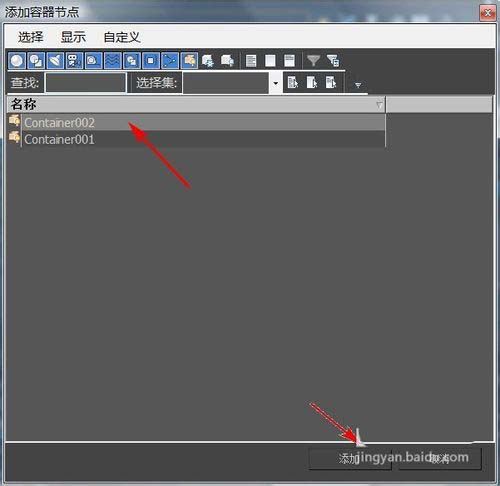Select the Container002 row
The height and width of the screenshot is (486, 500).
pos(196,122)
